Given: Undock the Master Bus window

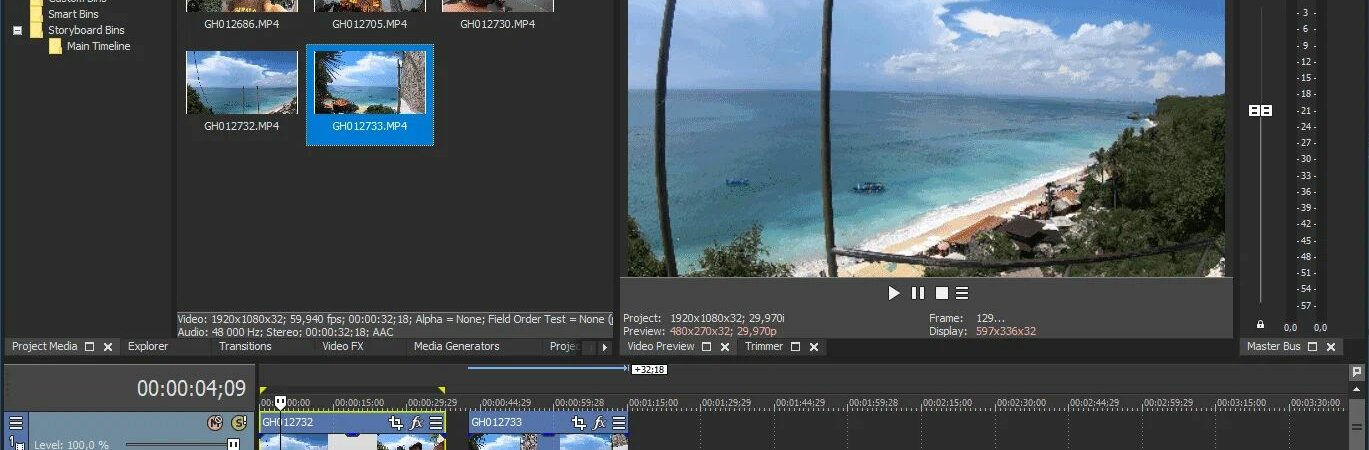Looking at the screenshot, I should (1312, 346).
